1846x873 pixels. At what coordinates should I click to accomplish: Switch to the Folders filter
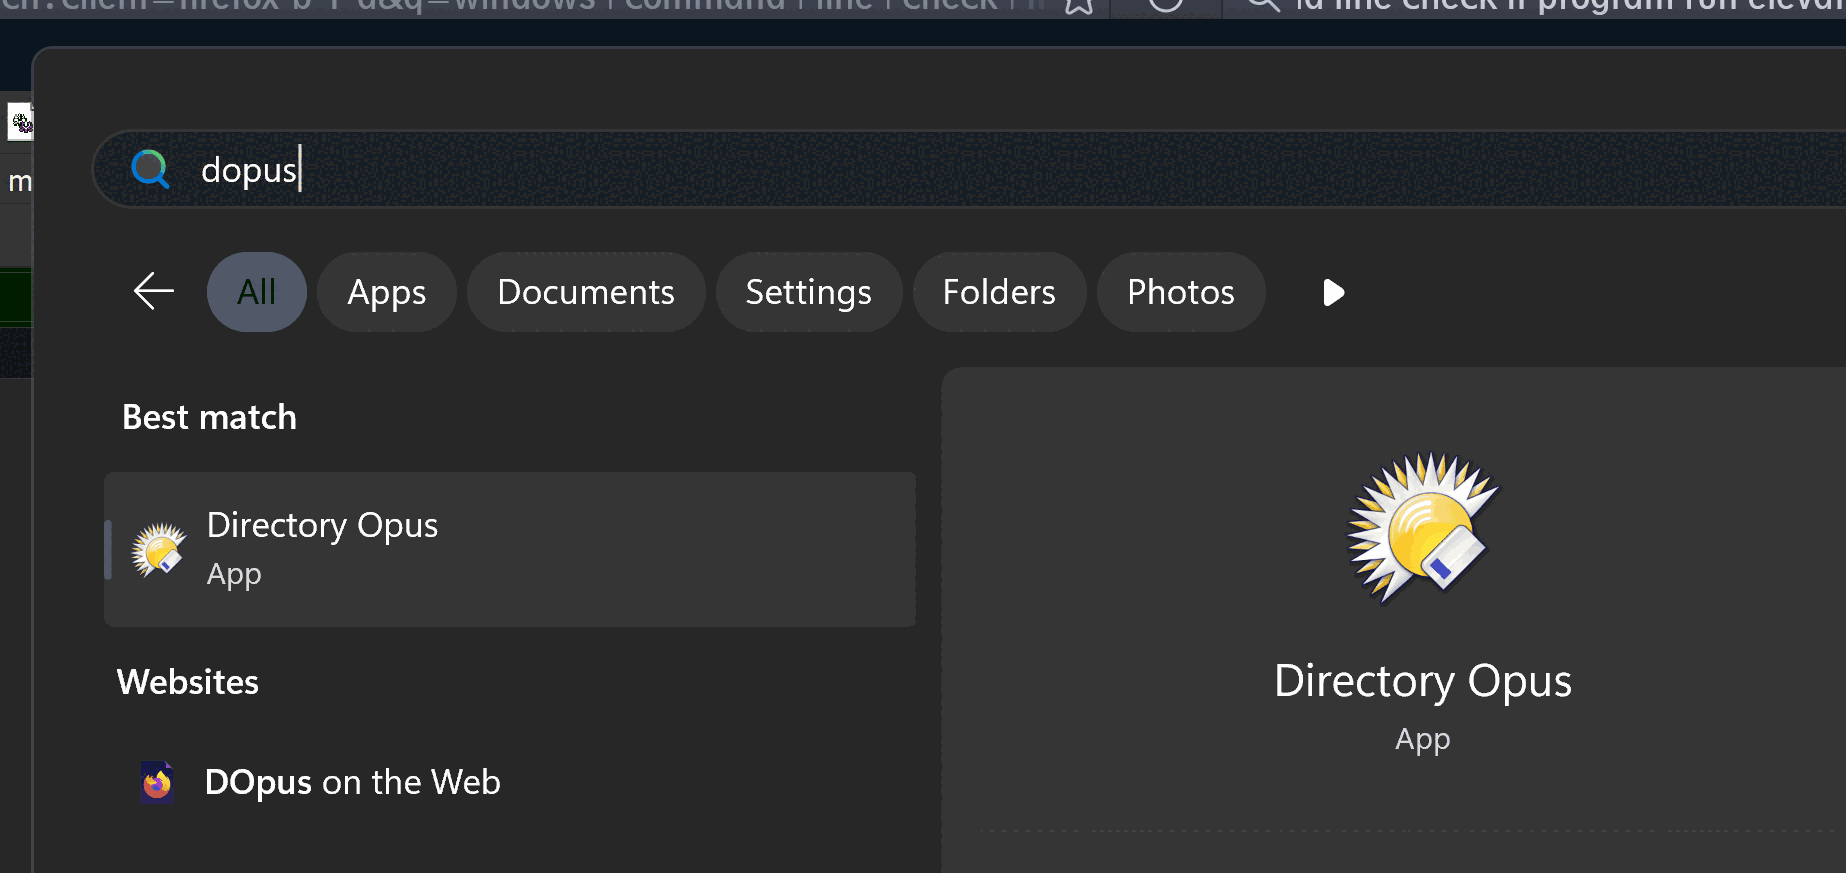pos(999,292)
